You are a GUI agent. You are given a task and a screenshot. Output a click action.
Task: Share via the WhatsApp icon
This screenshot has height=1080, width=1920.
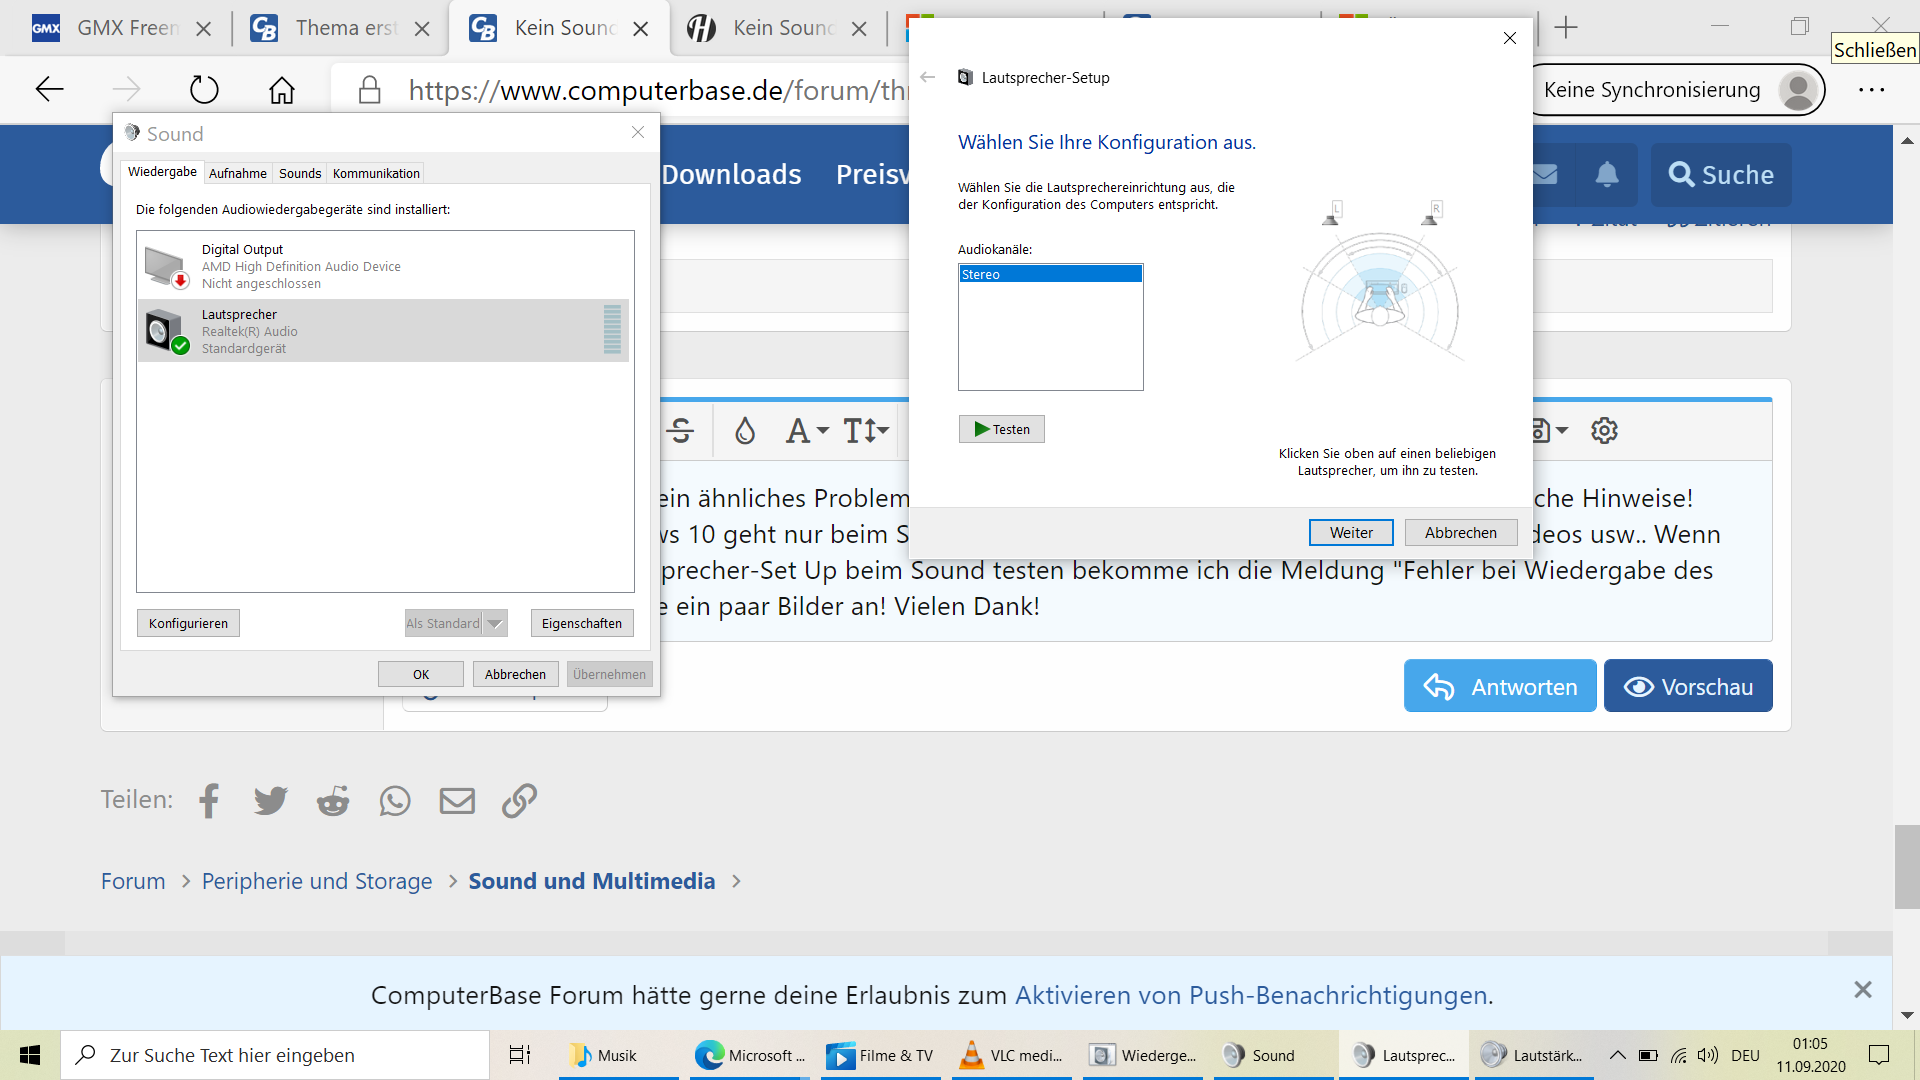(395, 801)
